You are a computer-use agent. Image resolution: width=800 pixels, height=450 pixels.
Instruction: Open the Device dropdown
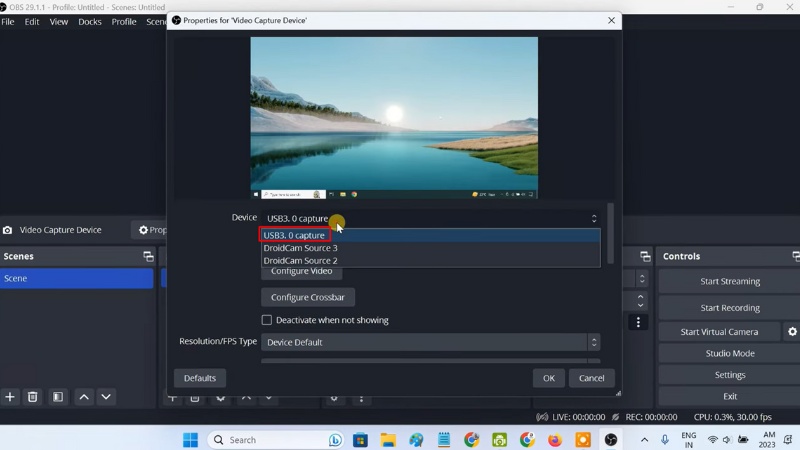[431, 218]
